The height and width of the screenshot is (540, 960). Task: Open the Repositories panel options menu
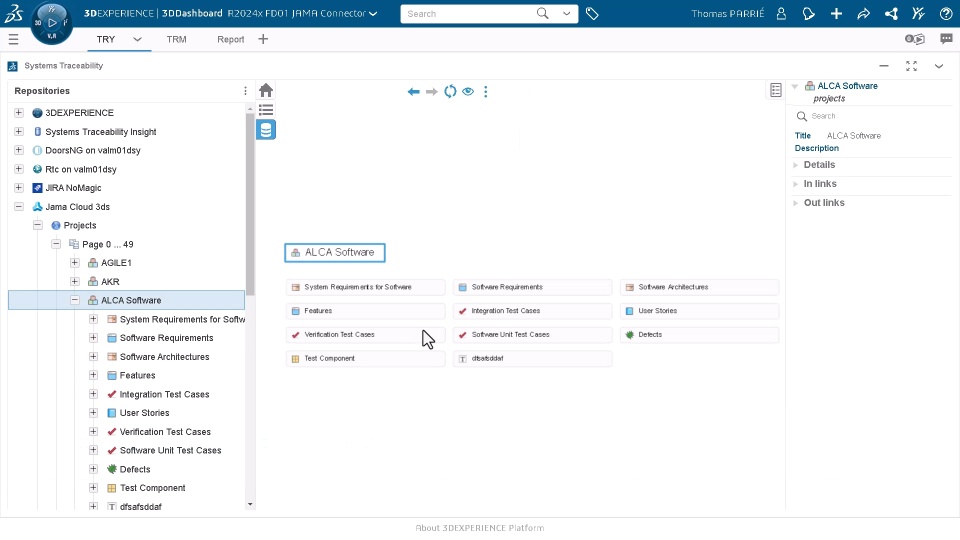[x=246, y=91]
